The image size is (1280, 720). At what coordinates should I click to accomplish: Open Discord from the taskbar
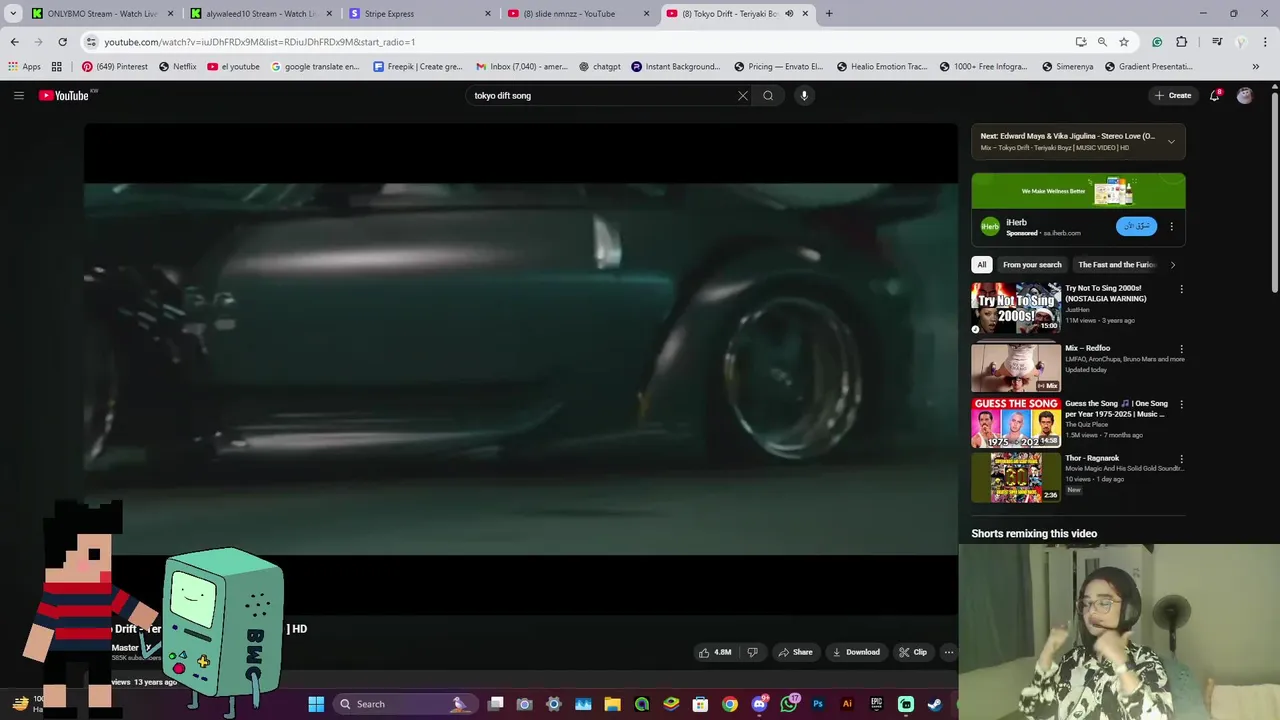coord(760,704)
